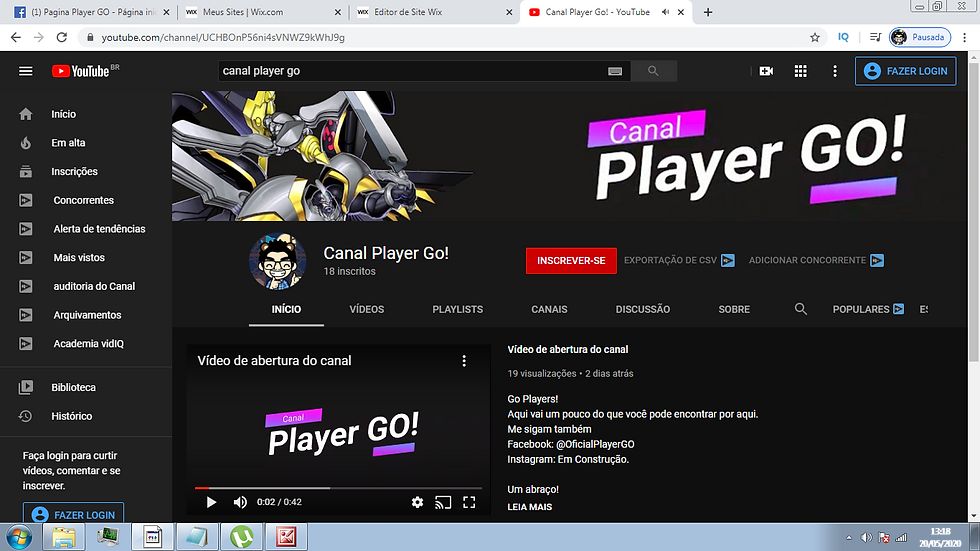Switch to Meus Sites Wix.com tab

[x=262, y=12]
